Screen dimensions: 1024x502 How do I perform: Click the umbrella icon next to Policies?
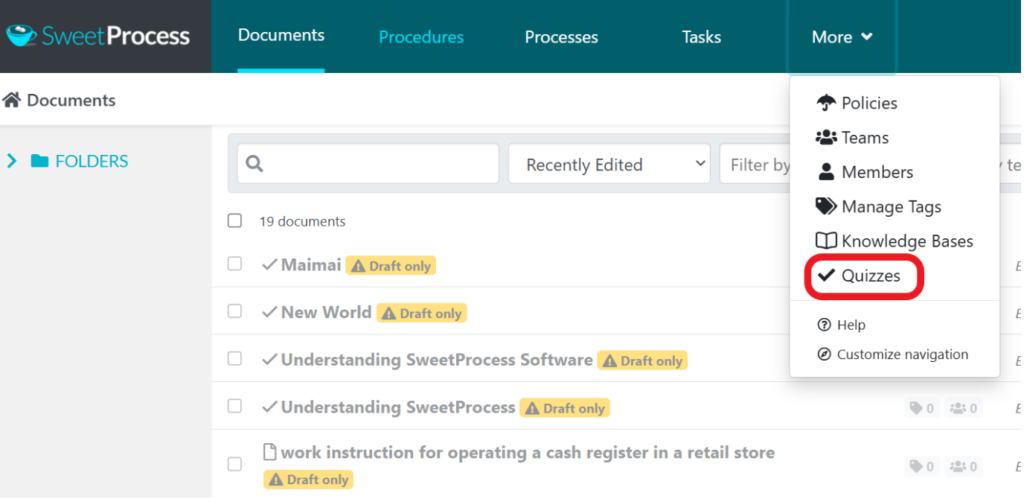[826, 102]
